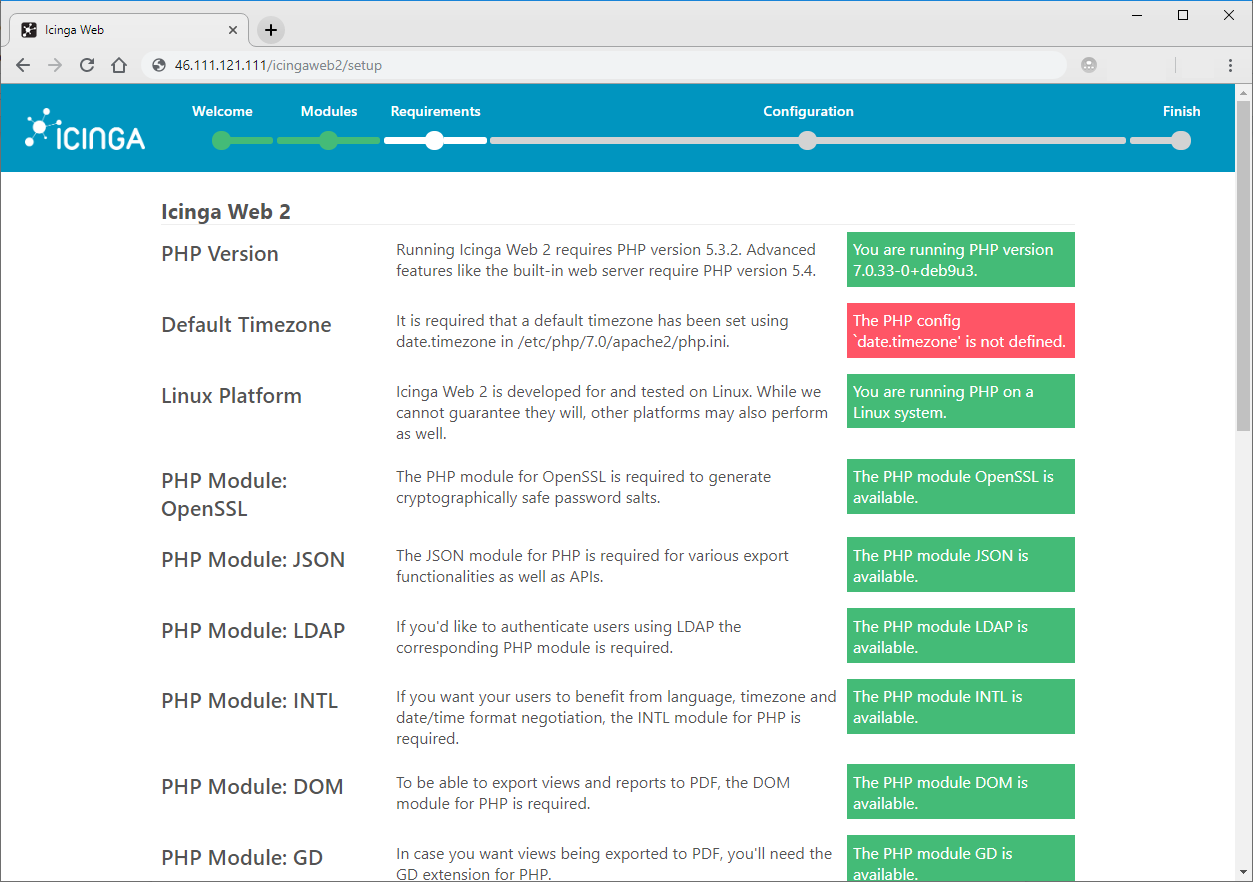The image size is (1253, 882).
Task: Click the Requirements progress indicator circle
Action: click(435, 140)
